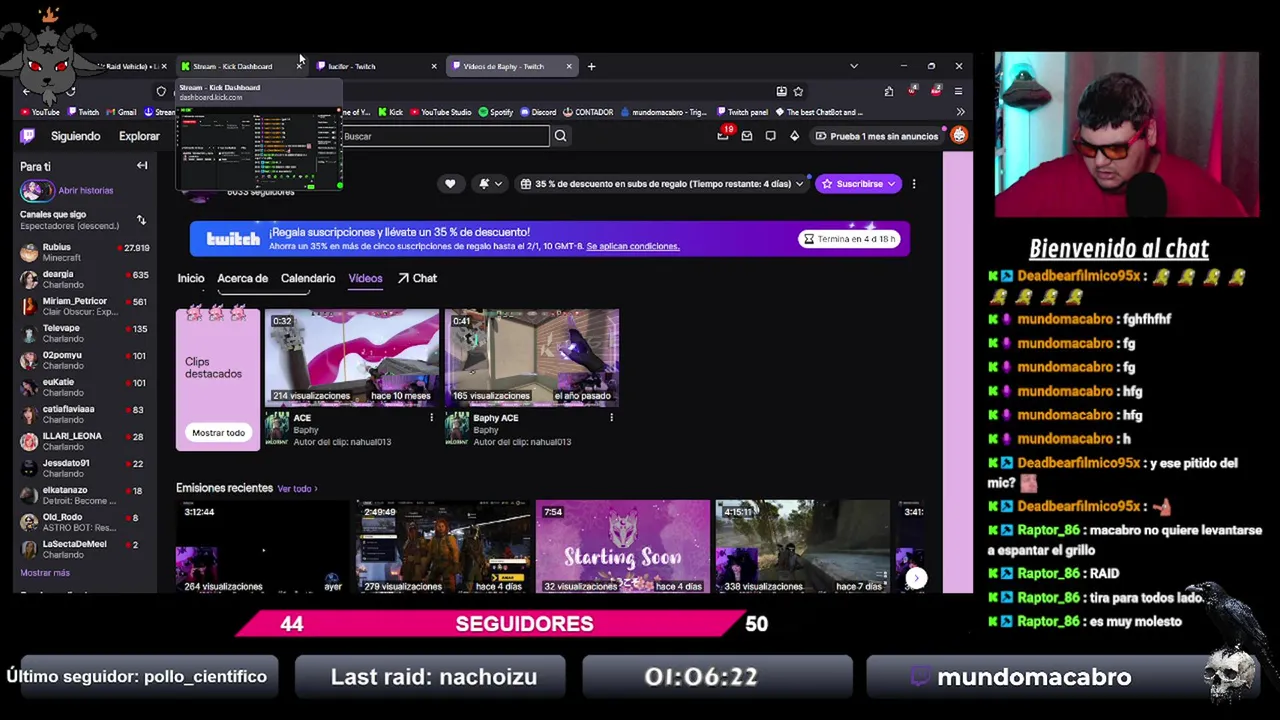Viewport: 1280px width, 720px height.
Task: Click next arrow in Emisiones recientes carousel
Action: pos(916,578)
